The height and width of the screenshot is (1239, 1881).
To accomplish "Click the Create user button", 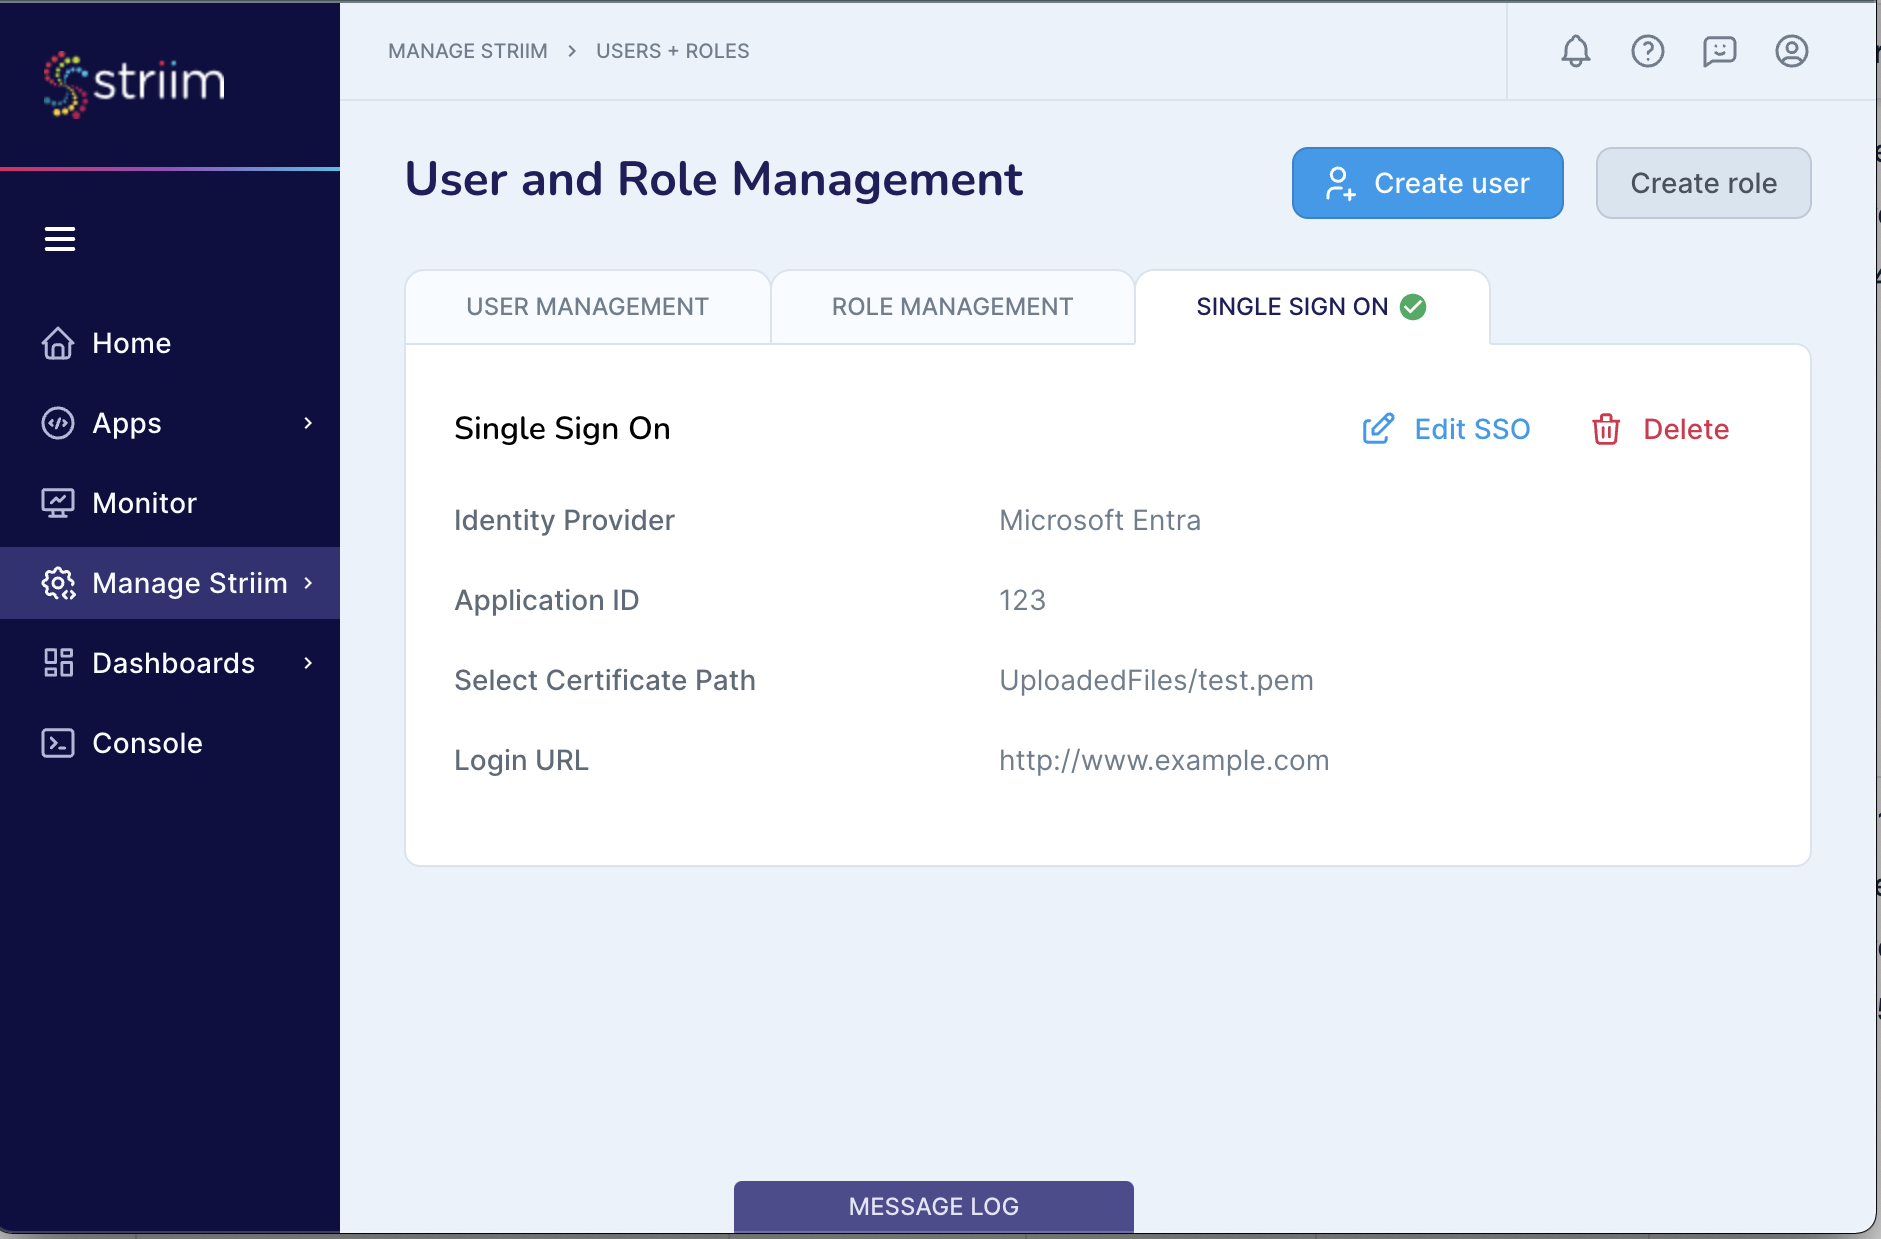I will 1428,183.
